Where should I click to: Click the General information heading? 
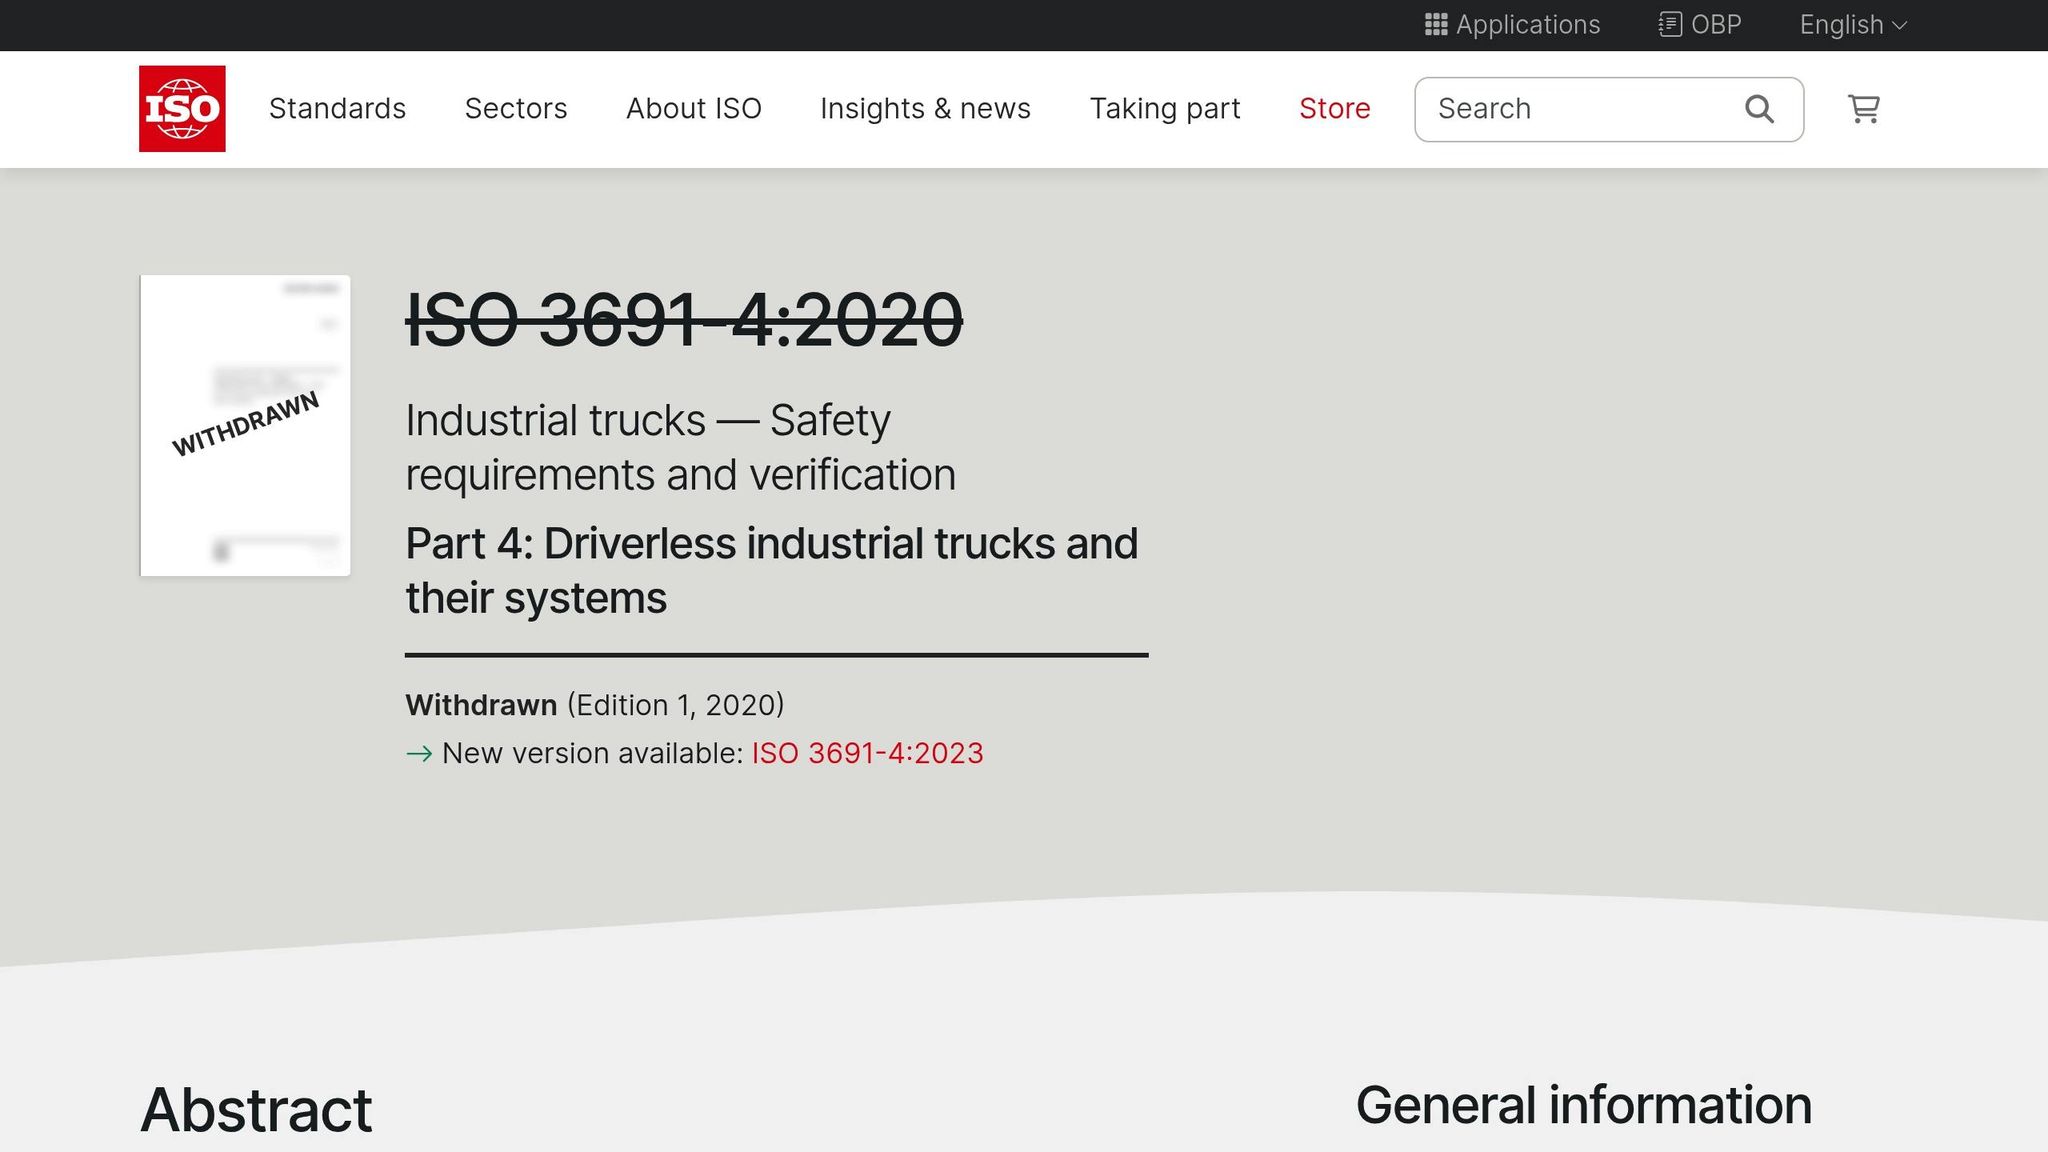click(1583, 1105)
